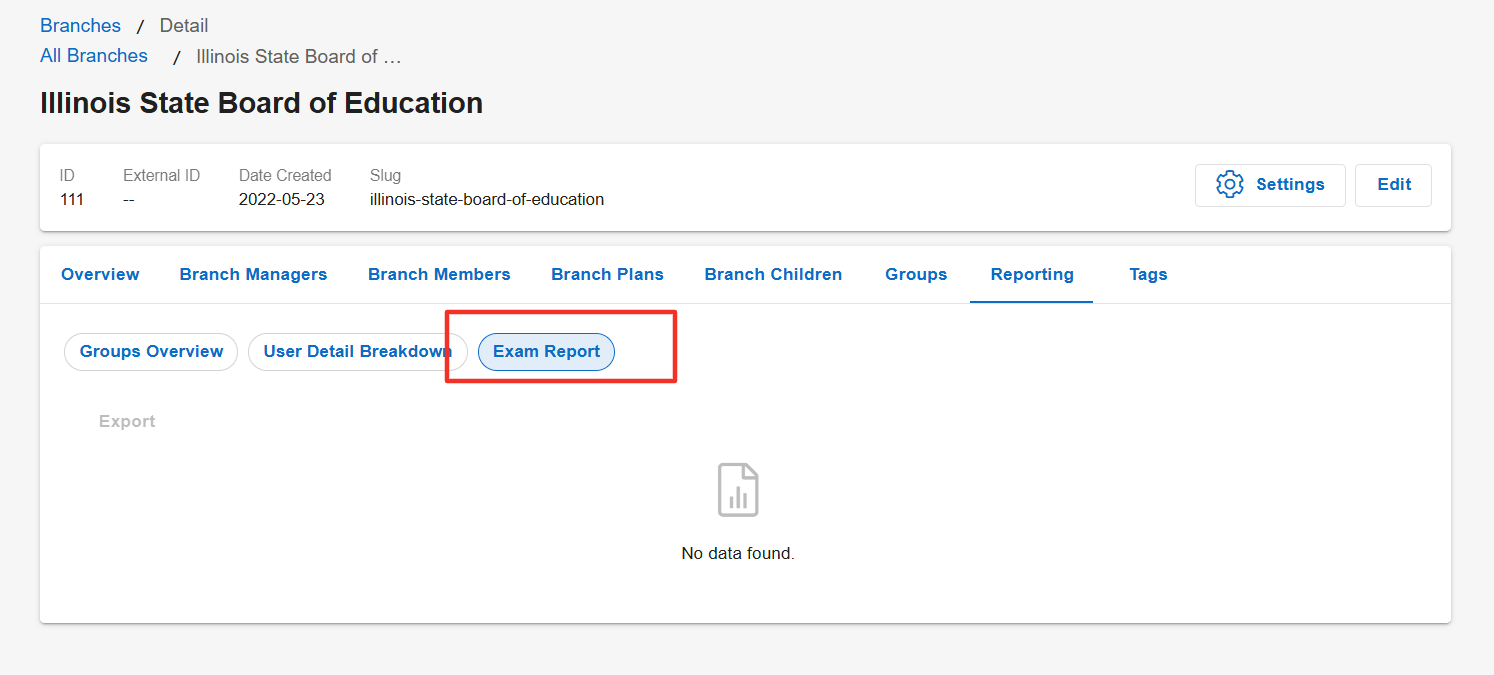Switch to the Groups tab
This screenshot has width=1494, height=675.
pyautogui.click(x=916, y=274)
